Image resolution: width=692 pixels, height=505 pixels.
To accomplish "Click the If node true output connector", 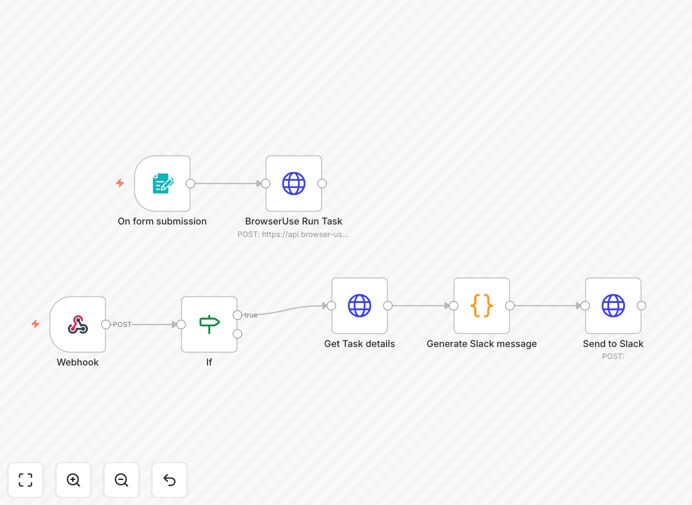I will coord(237,315).
